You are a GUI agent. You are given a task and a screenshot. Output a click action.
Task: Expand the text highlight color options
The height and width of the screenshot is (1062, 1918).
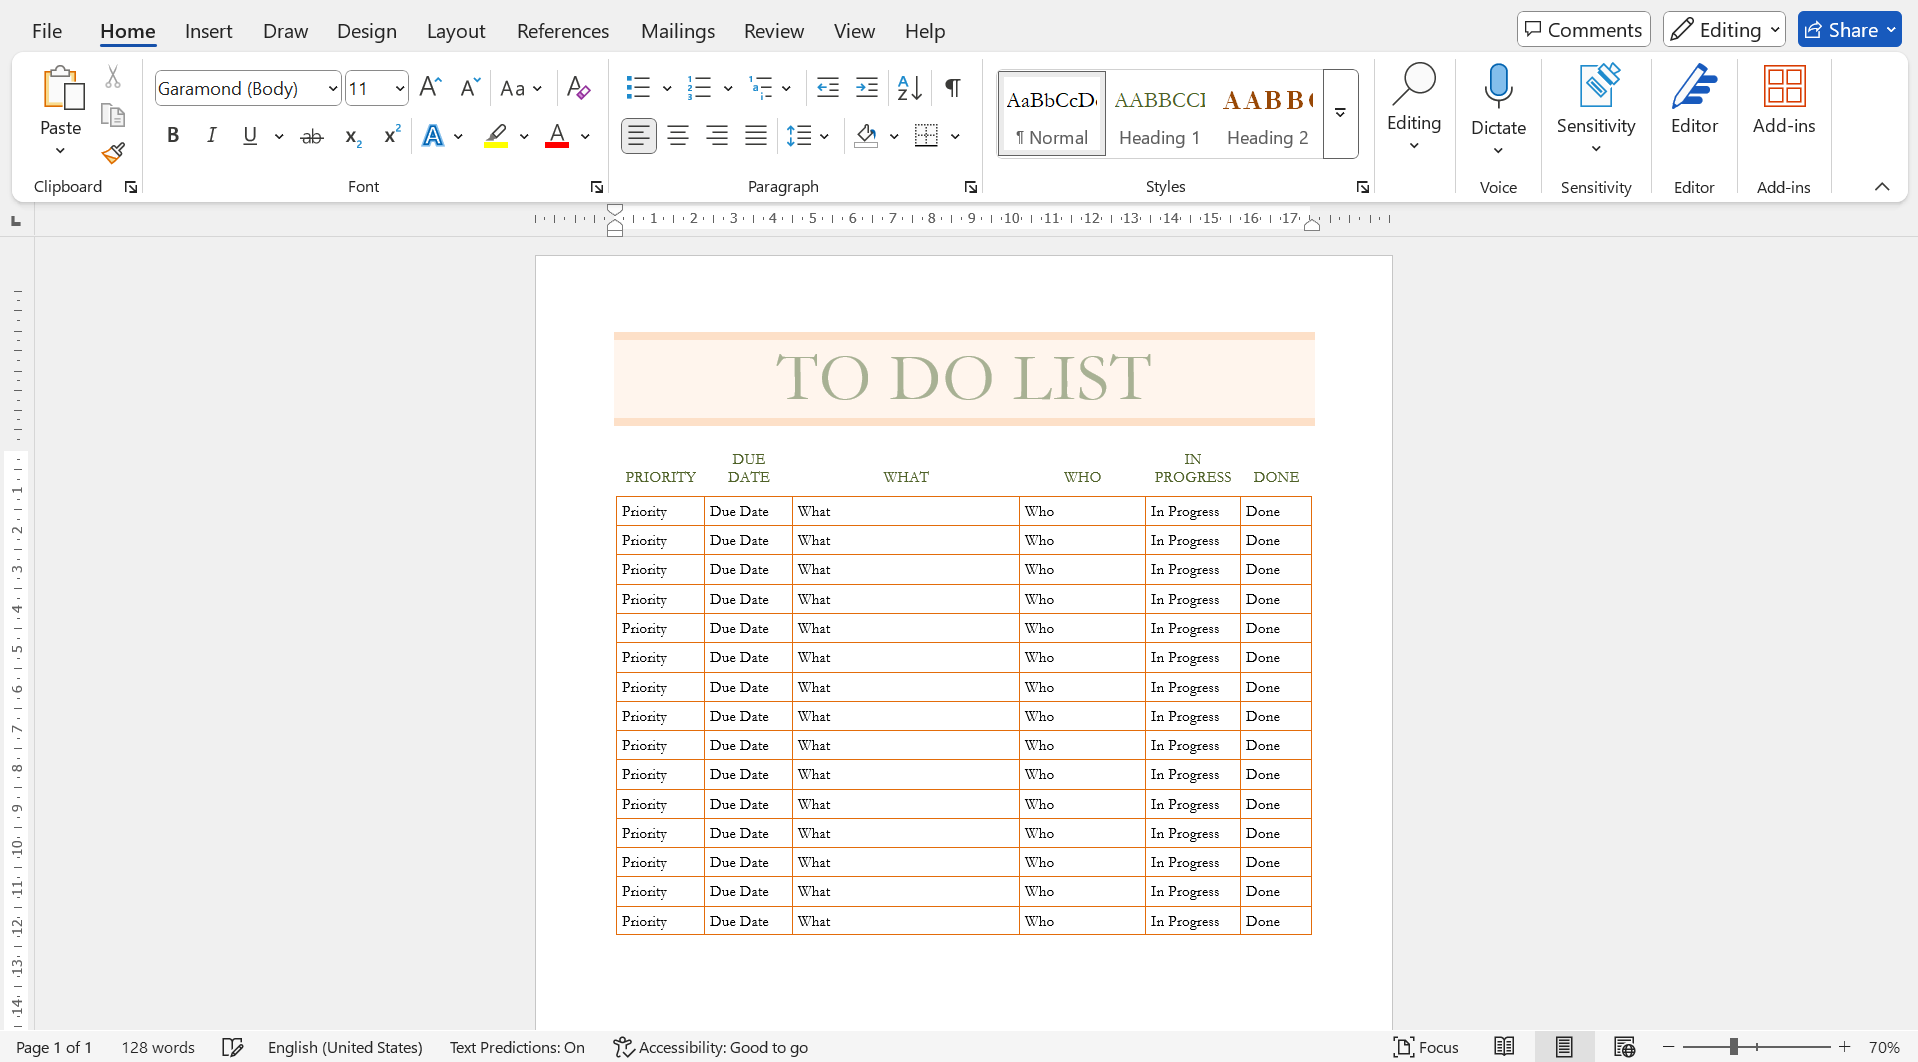523,135
